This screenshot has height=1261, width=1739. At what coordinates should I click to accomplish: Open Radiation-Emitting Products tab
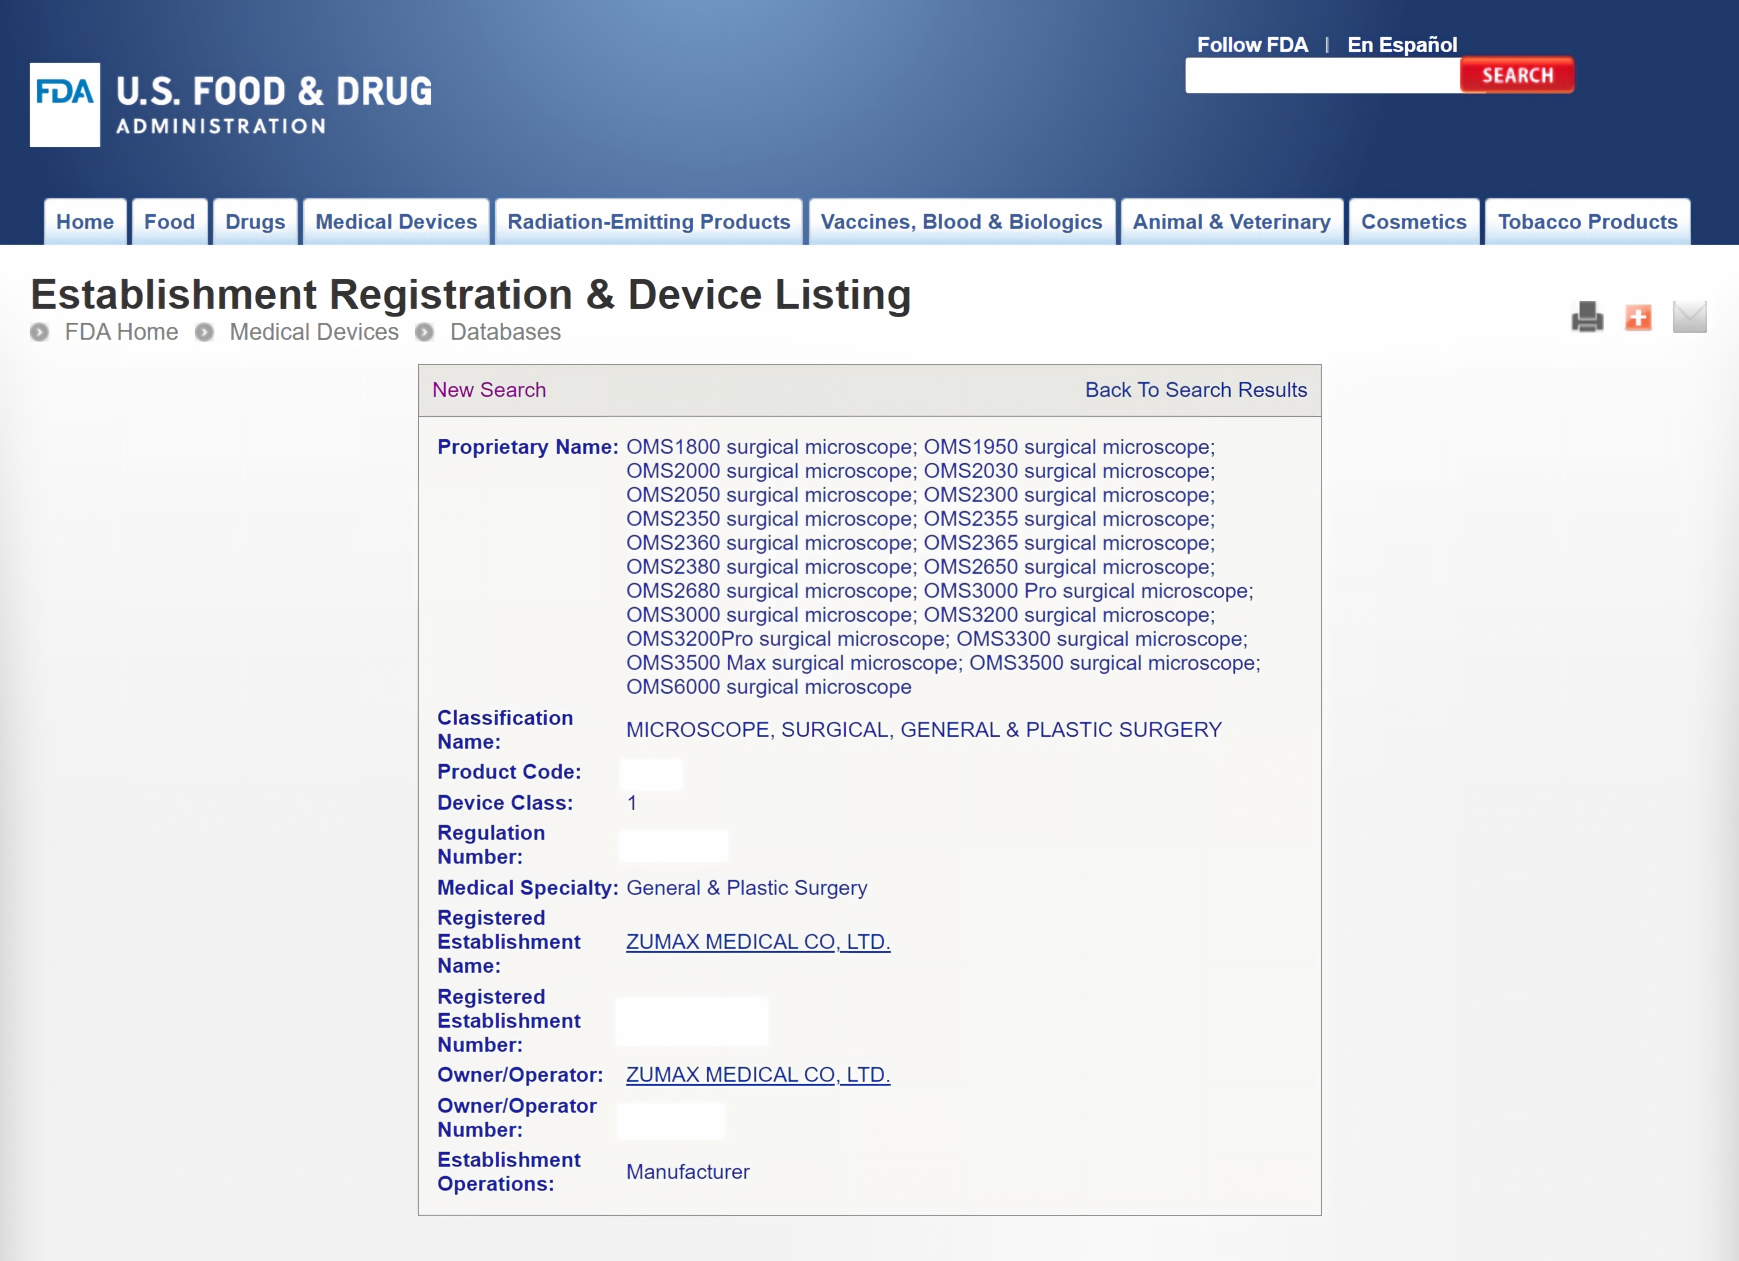pyautogui.click(x=649, y=222)
